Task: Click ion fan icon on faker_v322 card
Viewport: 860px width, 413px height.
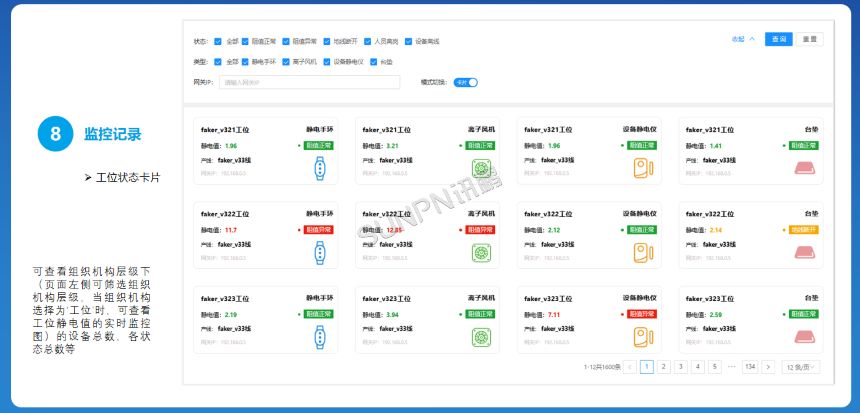Action: 483,253
